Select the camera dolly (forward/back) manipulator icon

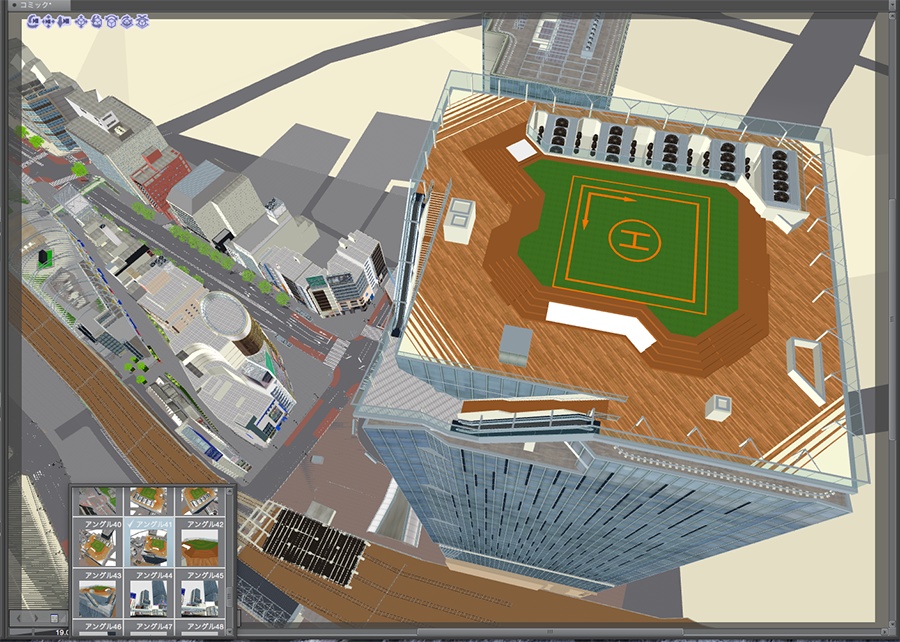[x=64, y=21]
